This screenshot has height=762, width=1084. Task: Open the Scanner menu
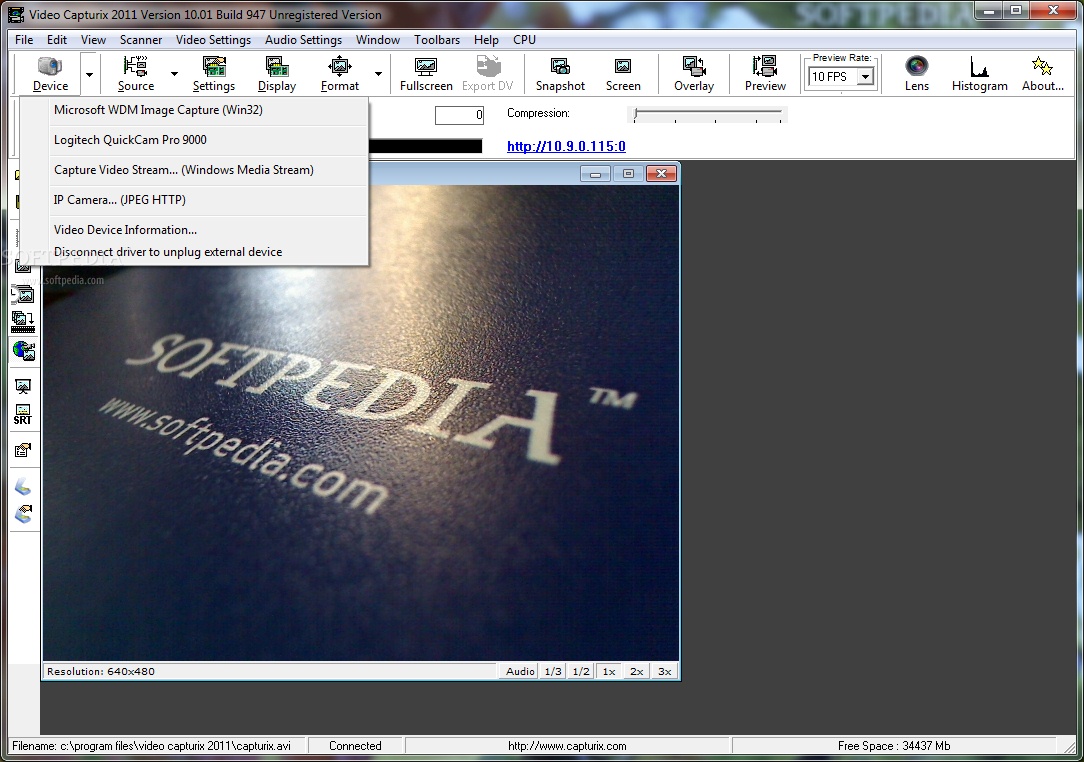click(x=141, y=39)
